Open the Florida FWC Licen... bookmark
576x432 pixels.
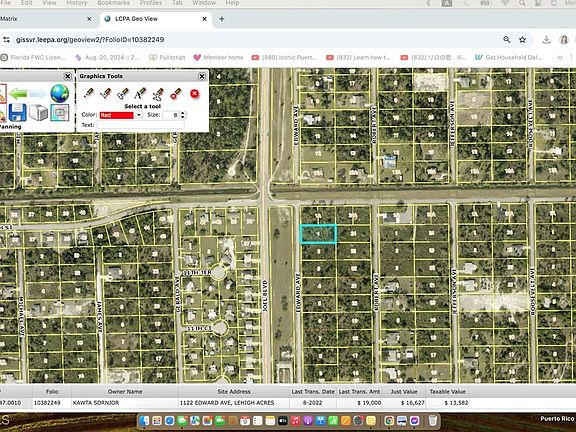[33, 57]
